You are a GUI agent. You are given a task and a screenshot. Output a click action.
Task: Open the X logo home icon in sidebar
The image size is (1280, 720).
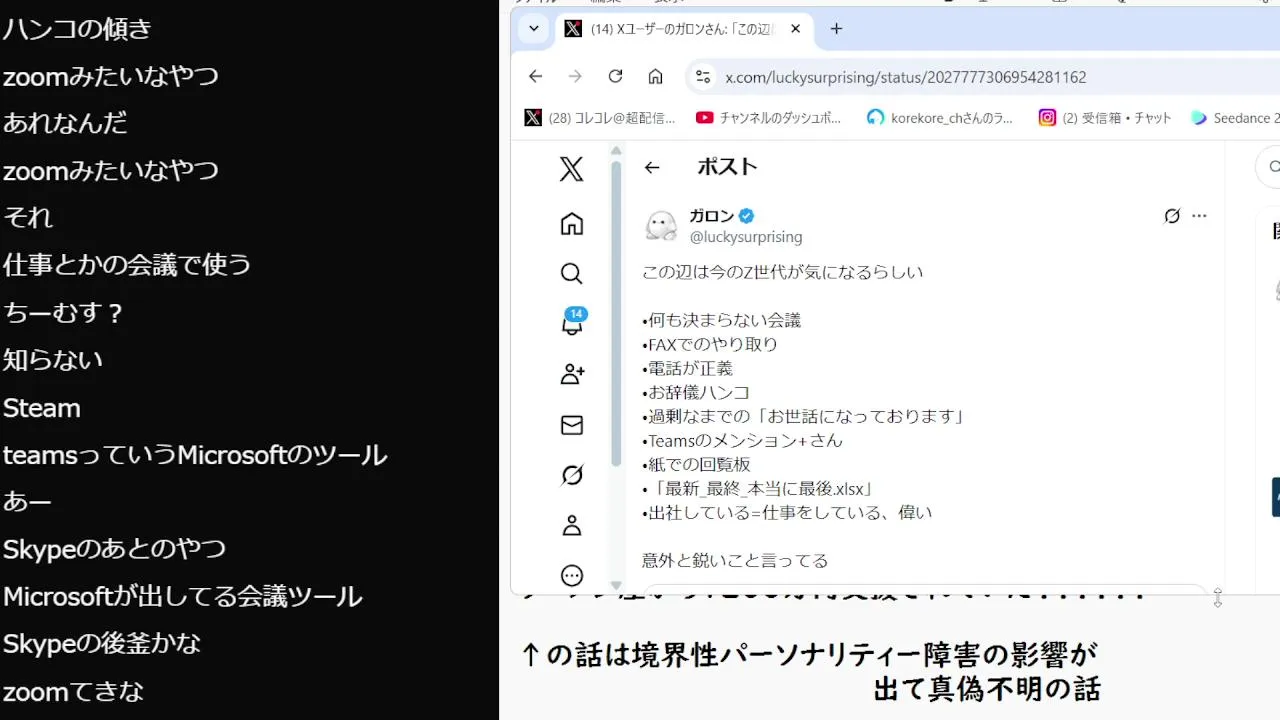point(571,169)
